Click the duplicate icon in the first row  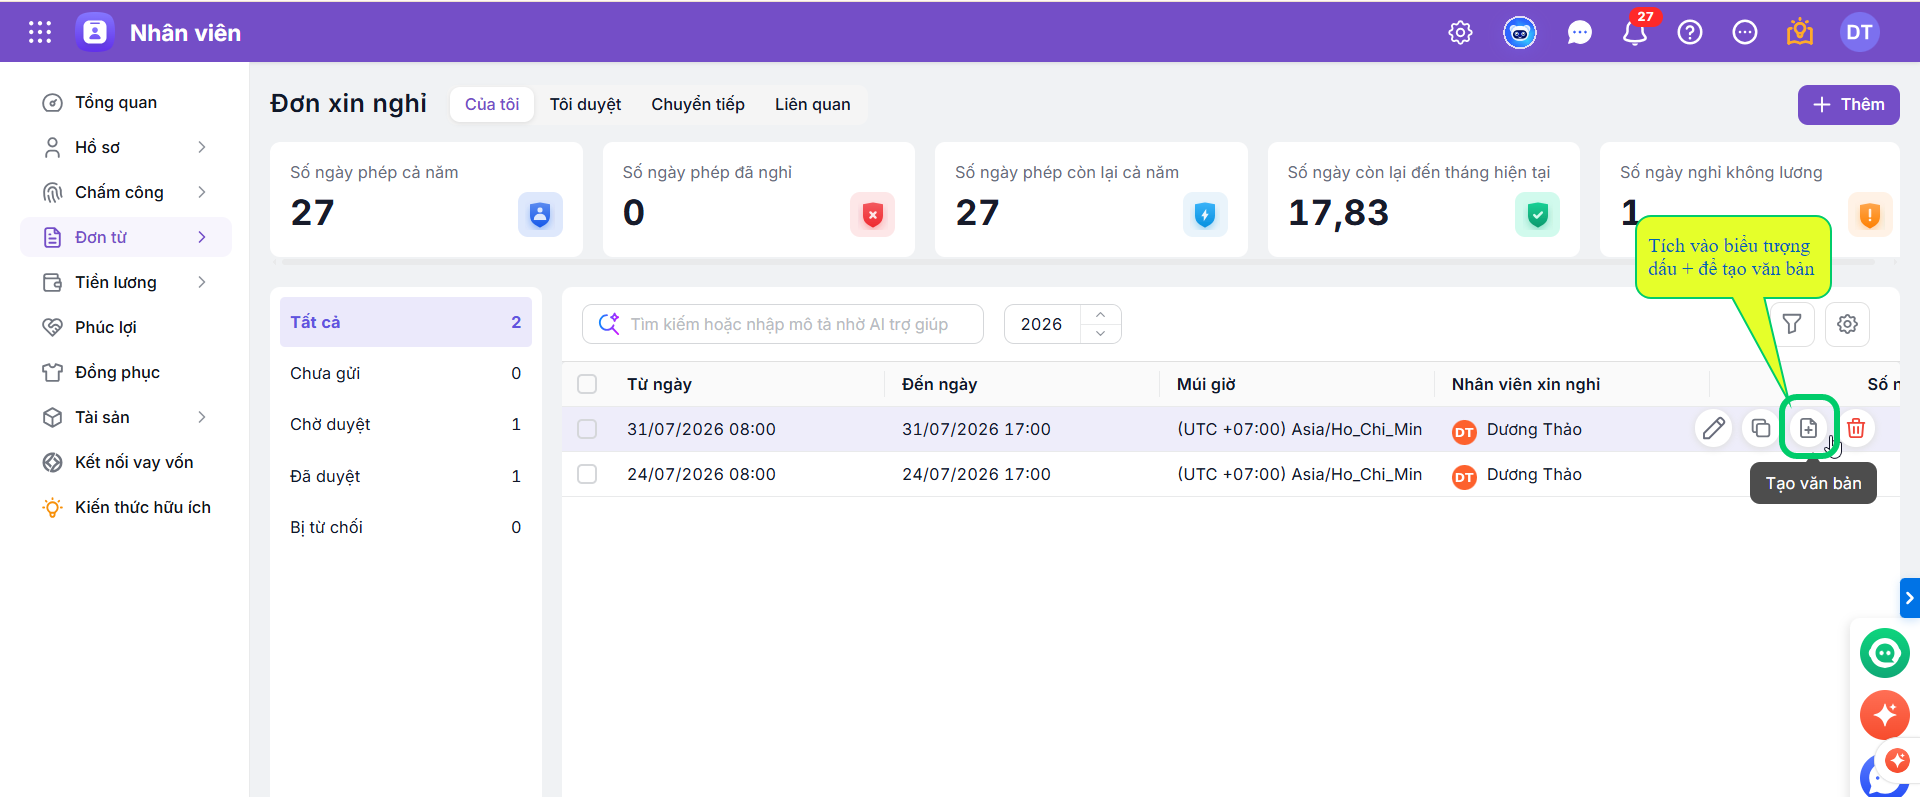1760,428
